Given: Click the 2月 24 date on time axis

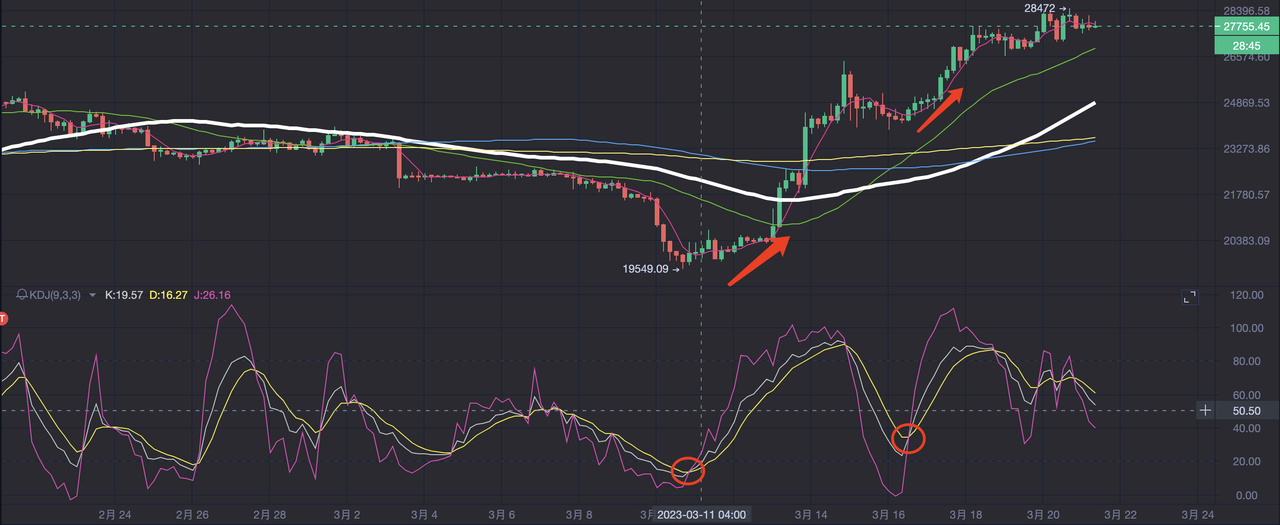Looking at the screenshot, I should click(114, 514).
